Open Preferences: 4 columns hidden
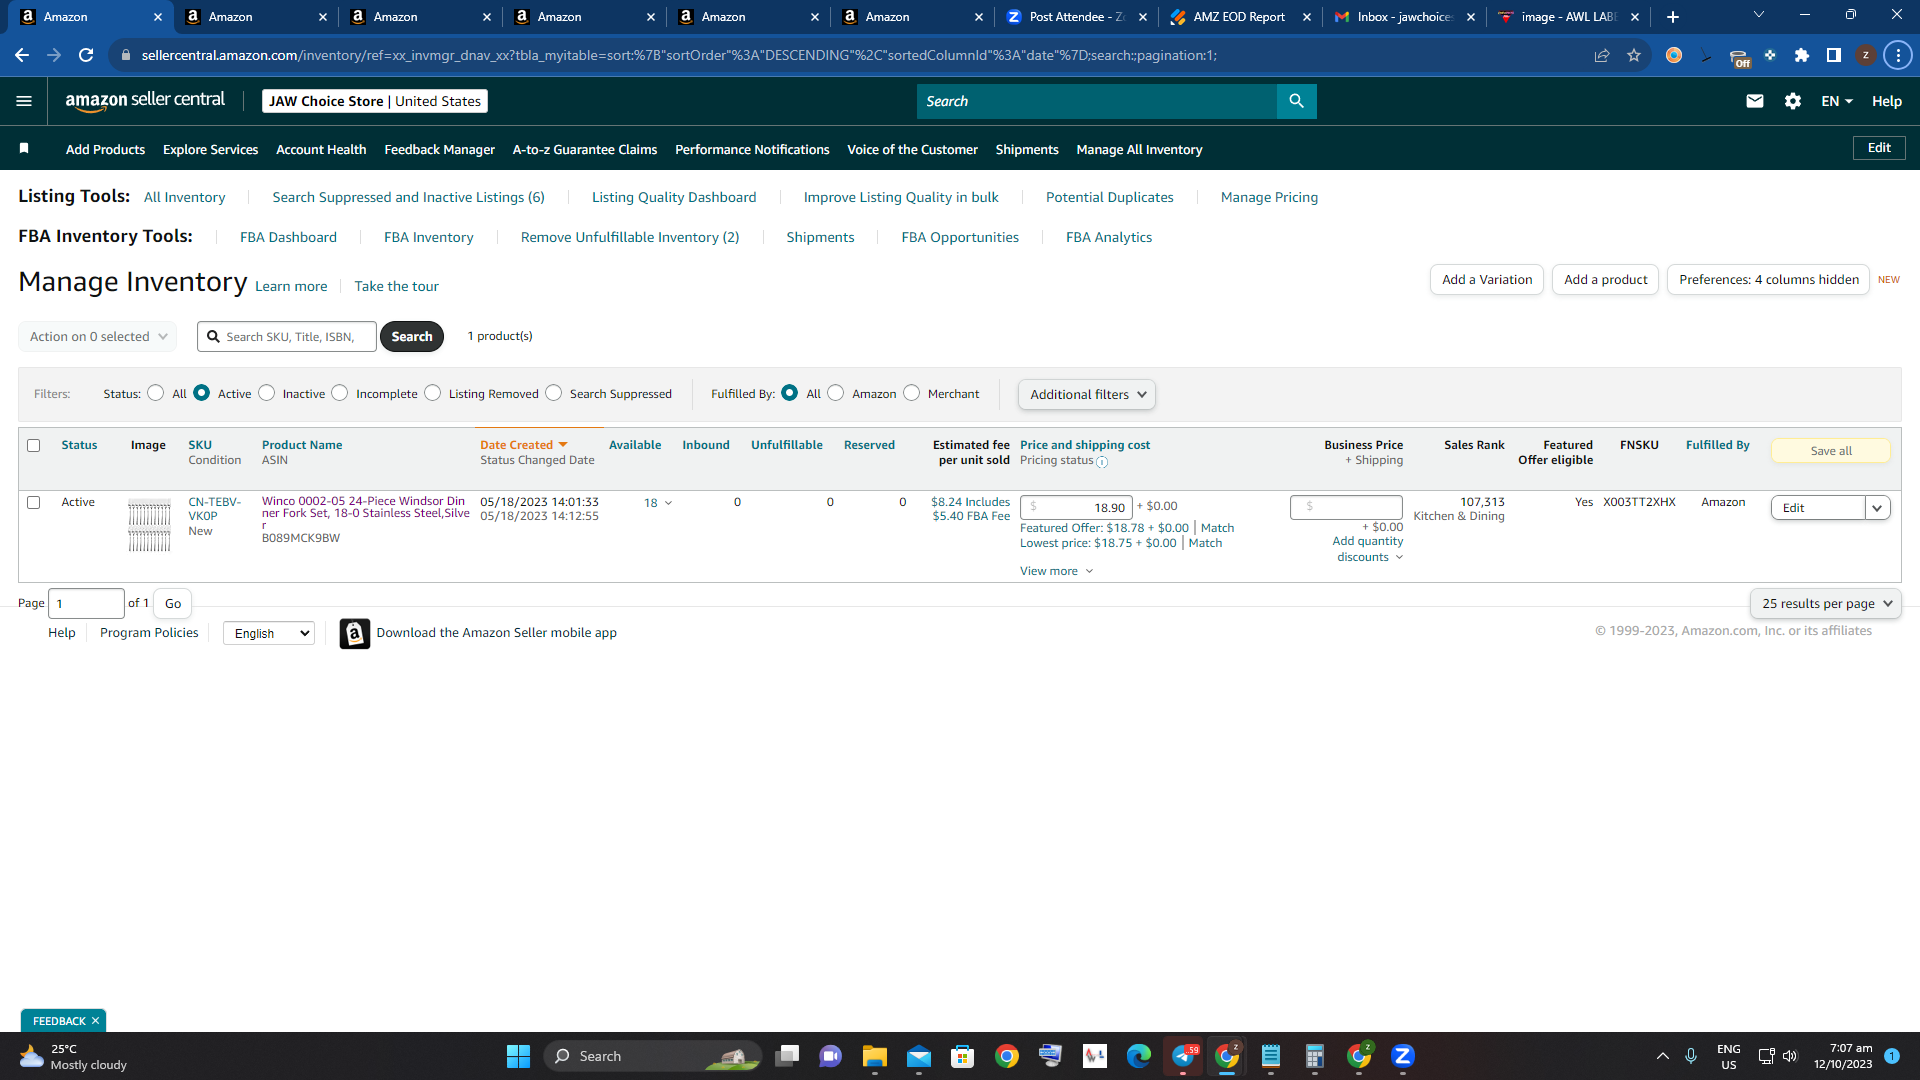The height and width of the screenshot is (1080, 1920). coord(1768,280)
